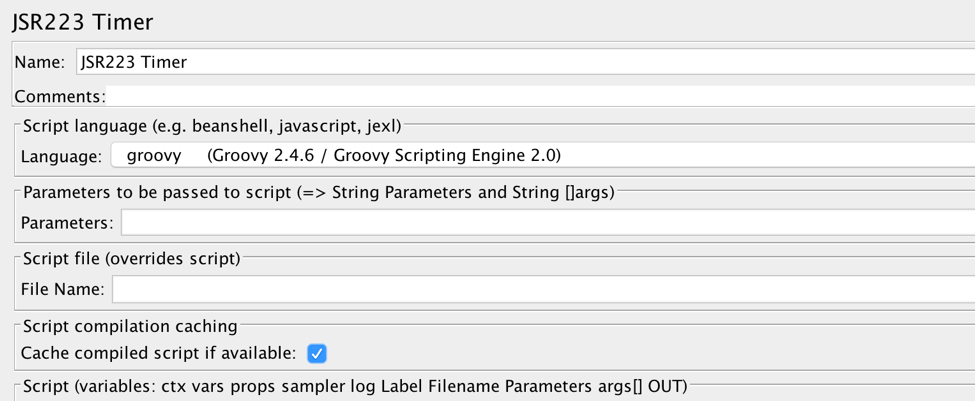Click the 'Parameters:' label
Screen dimensions: 975x401
67,222
